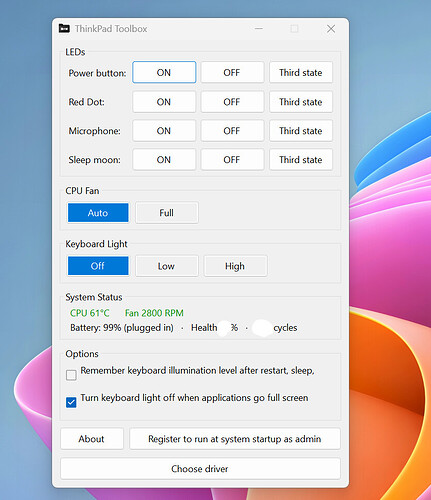Click the Sleep moon: label
Image resolution: width=431 pixels, height=500 pixels.
(x=94, y=160)
